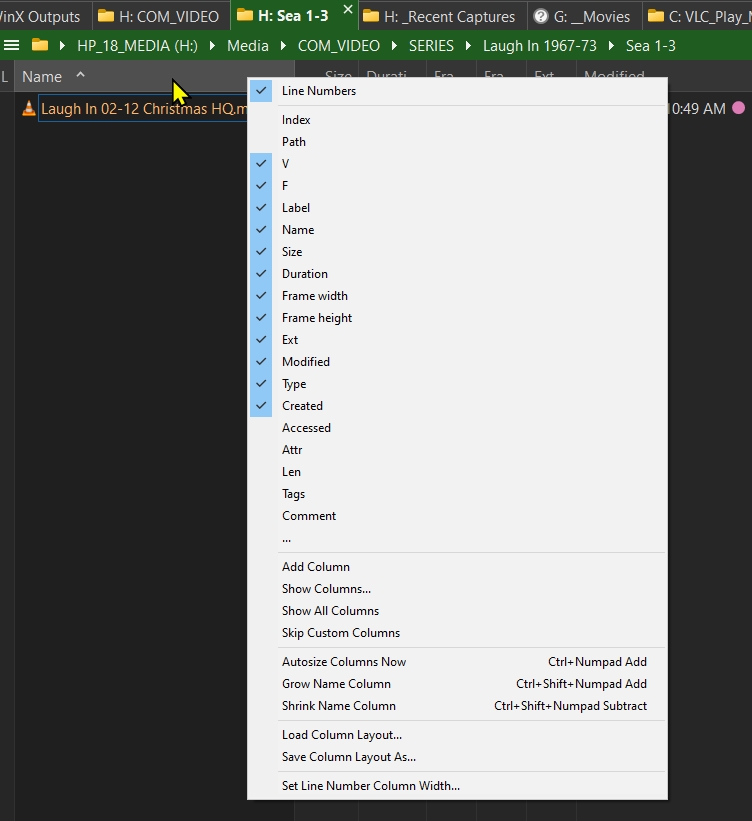Enable the Accessed column

(x=458, y=428)
